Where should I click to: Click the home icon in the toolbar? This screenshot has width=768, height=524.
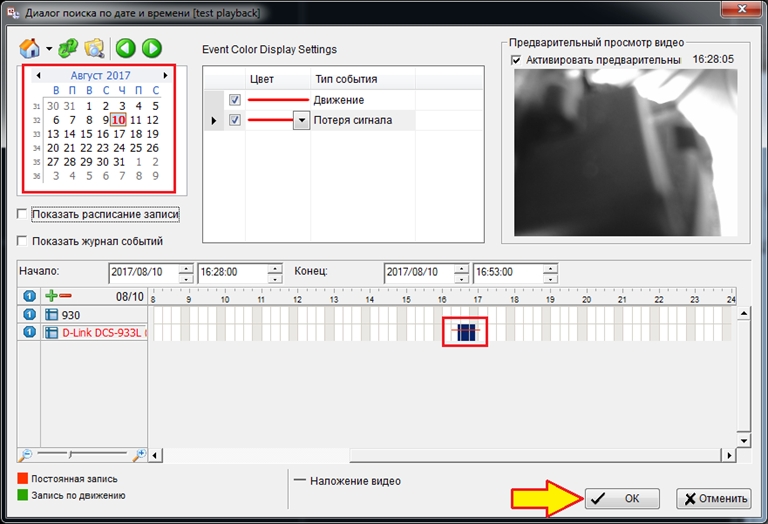coord(31,48)
